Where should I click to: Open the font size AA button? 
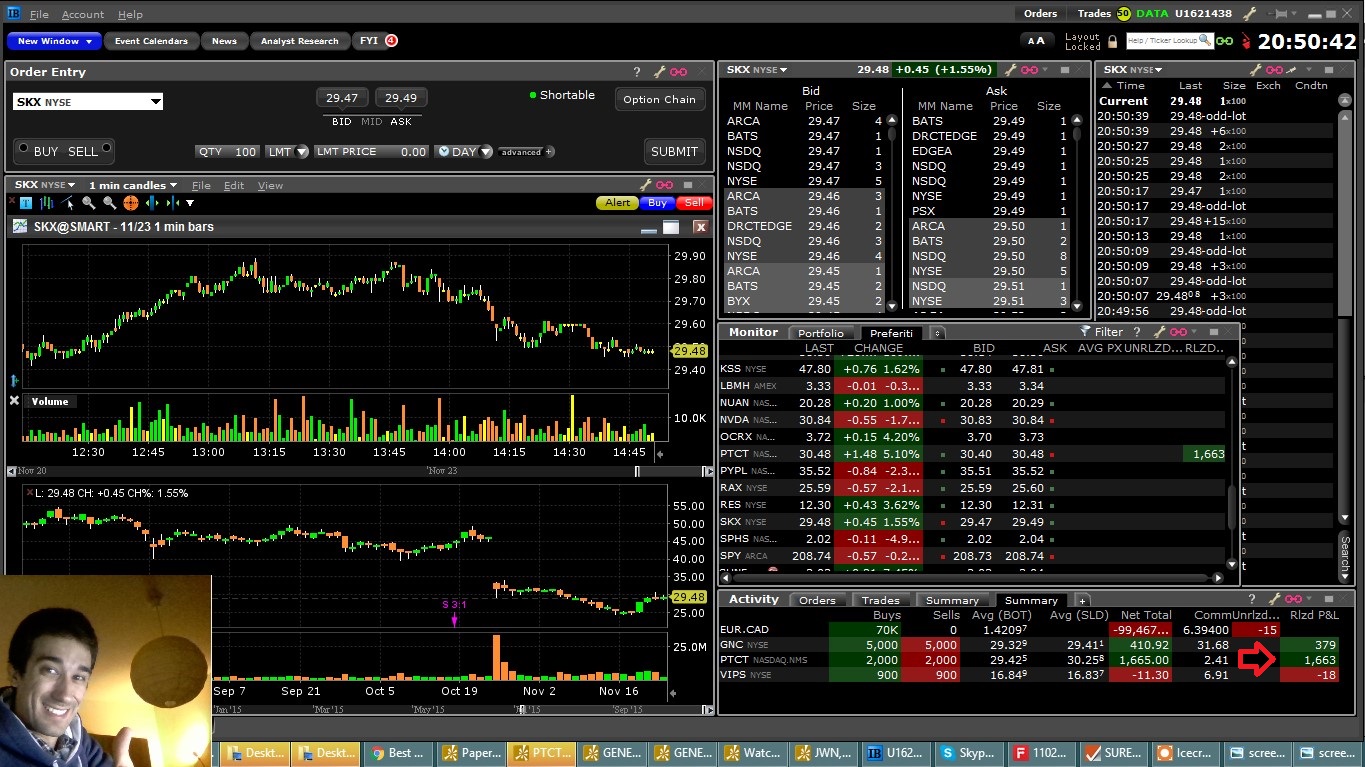pyautogui.click(x=1037, y=41)
